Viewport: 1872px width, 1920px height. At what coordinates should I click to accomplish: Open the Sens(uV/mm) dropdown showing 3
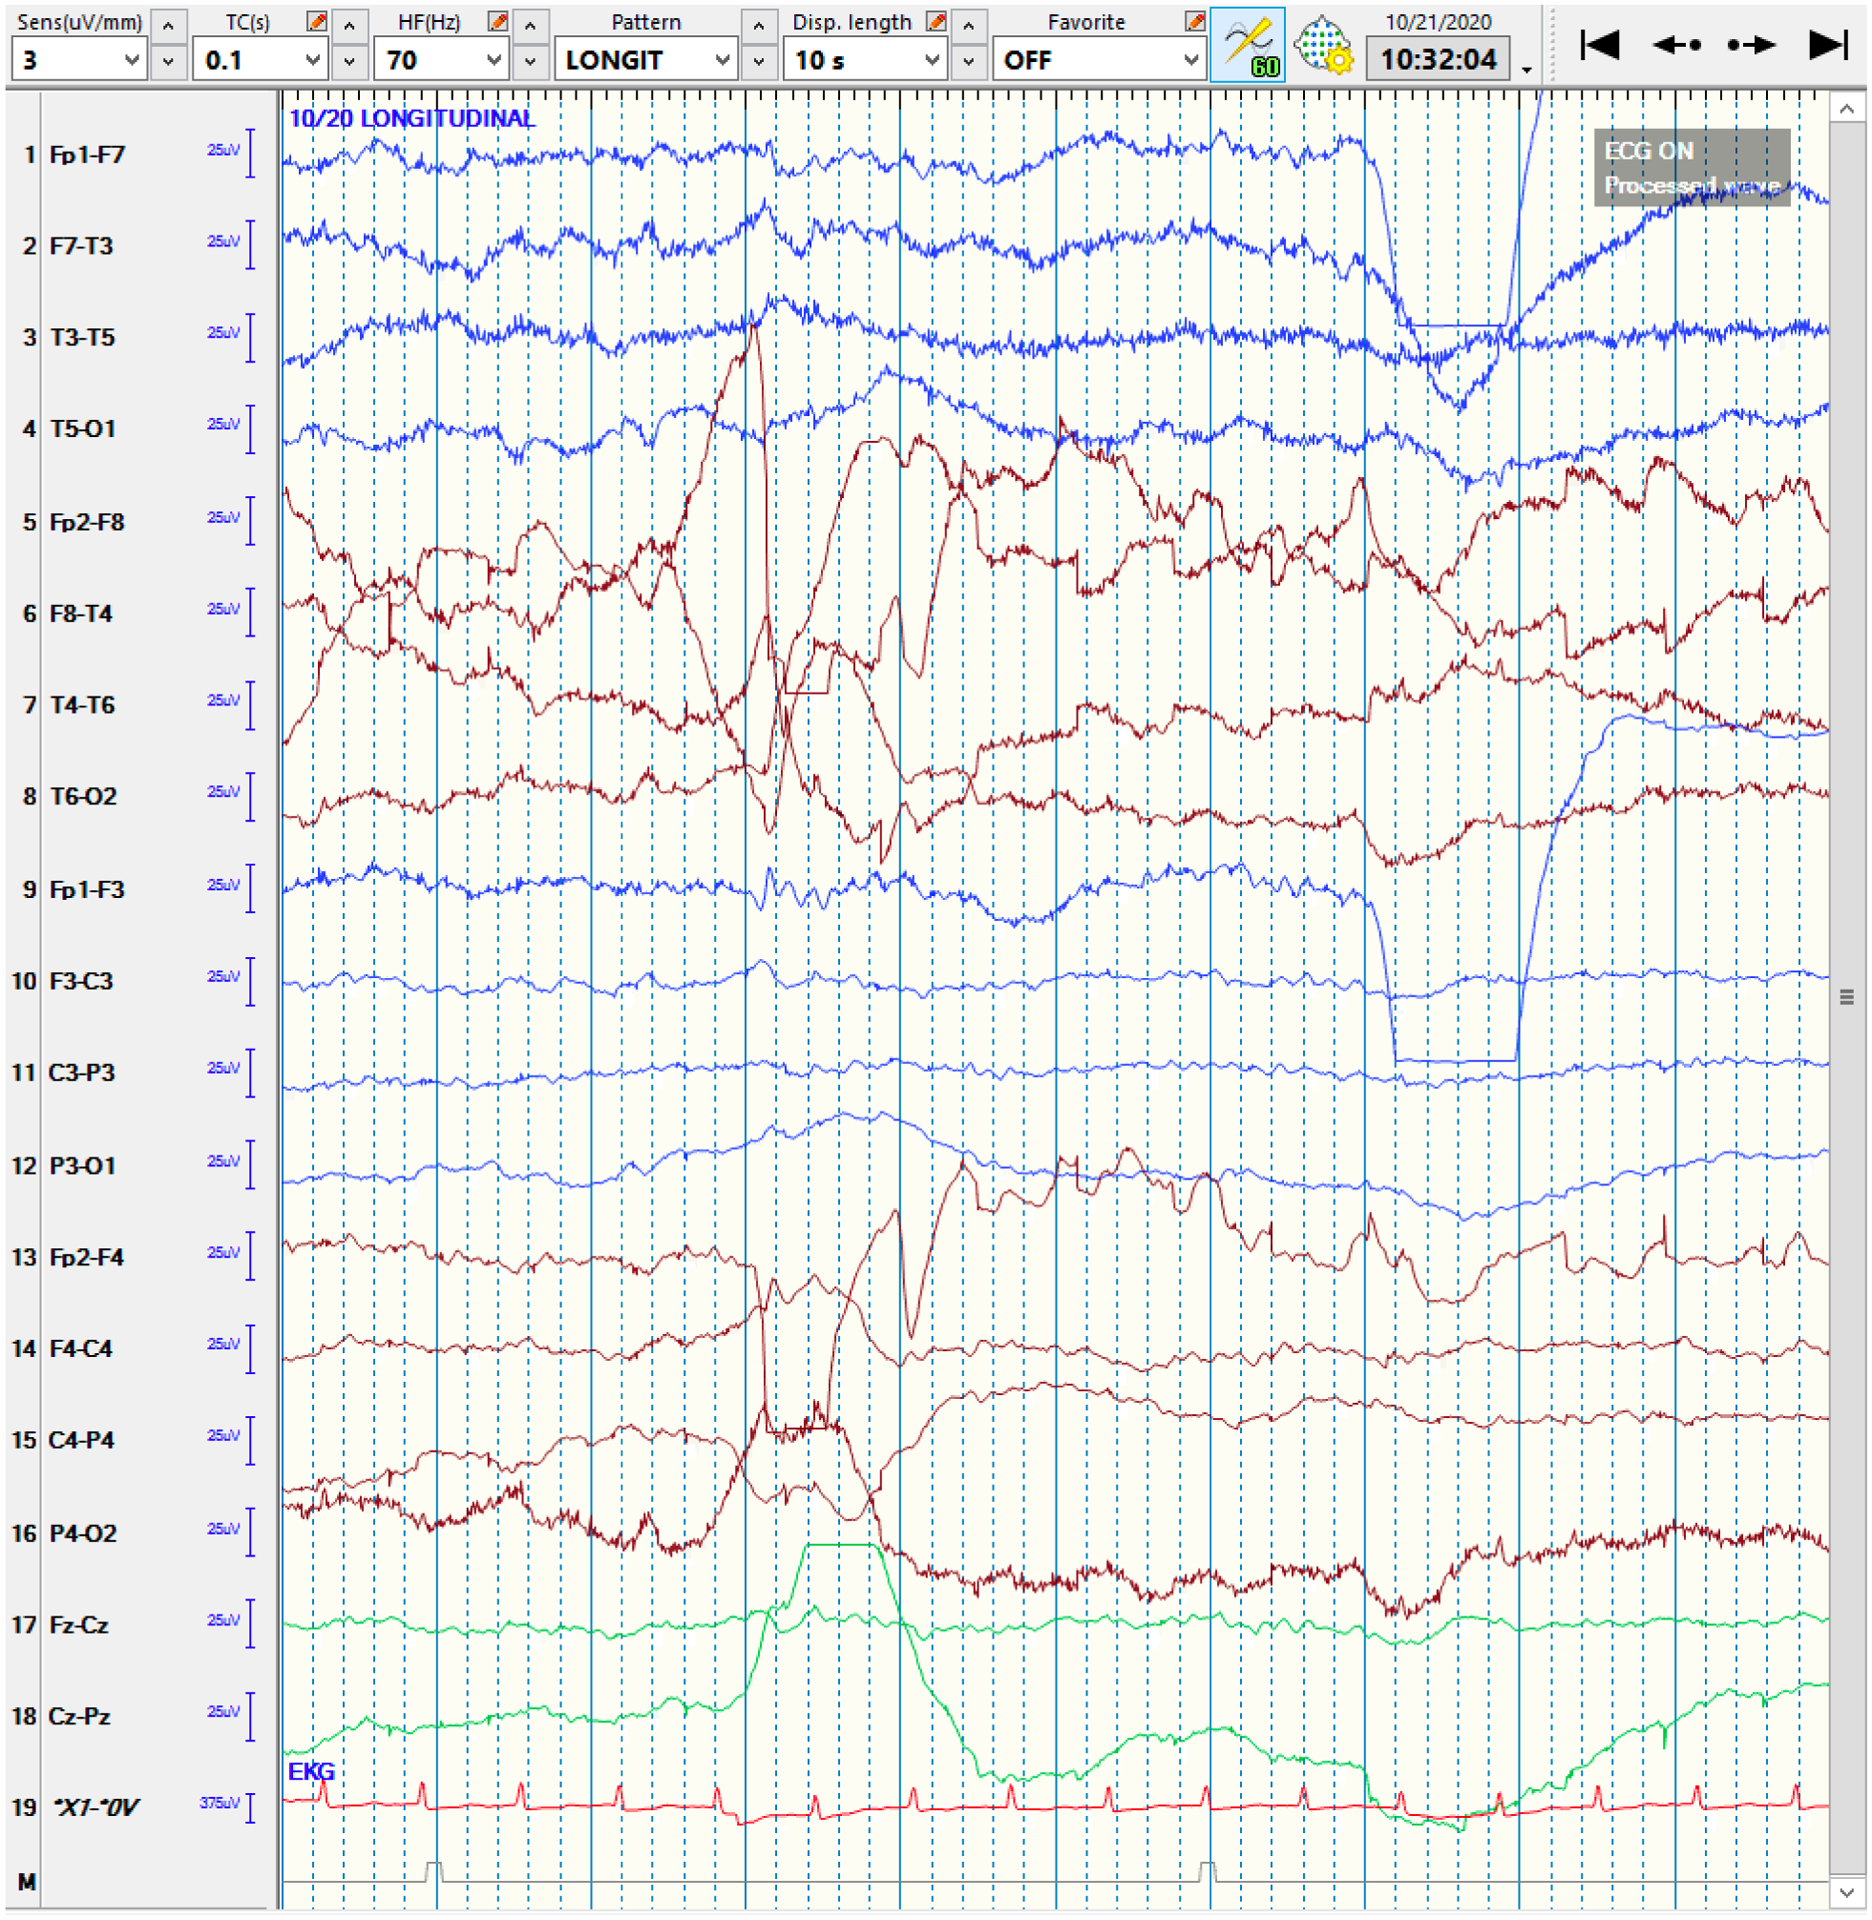pos(79,60)
